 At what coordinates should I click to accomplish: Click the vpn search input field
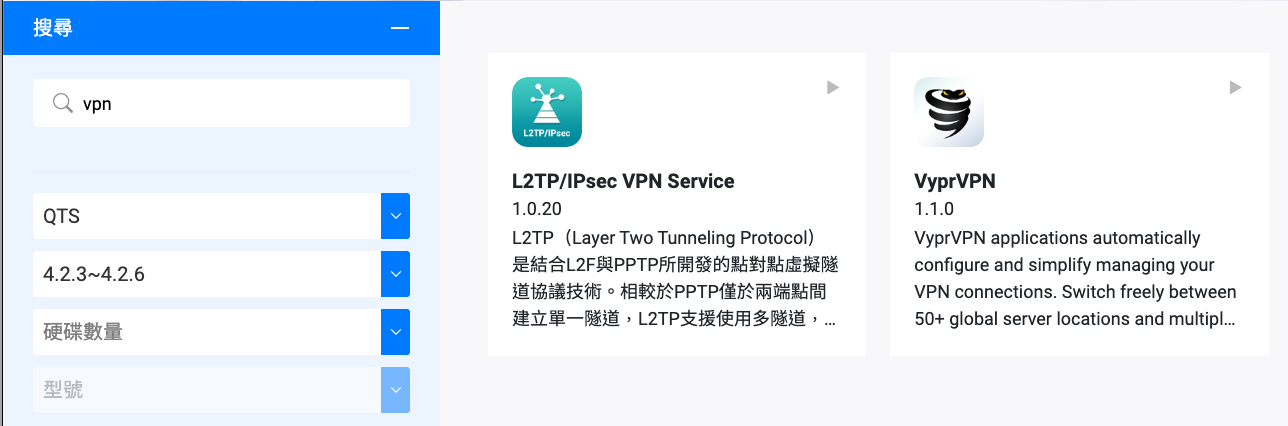221,104
